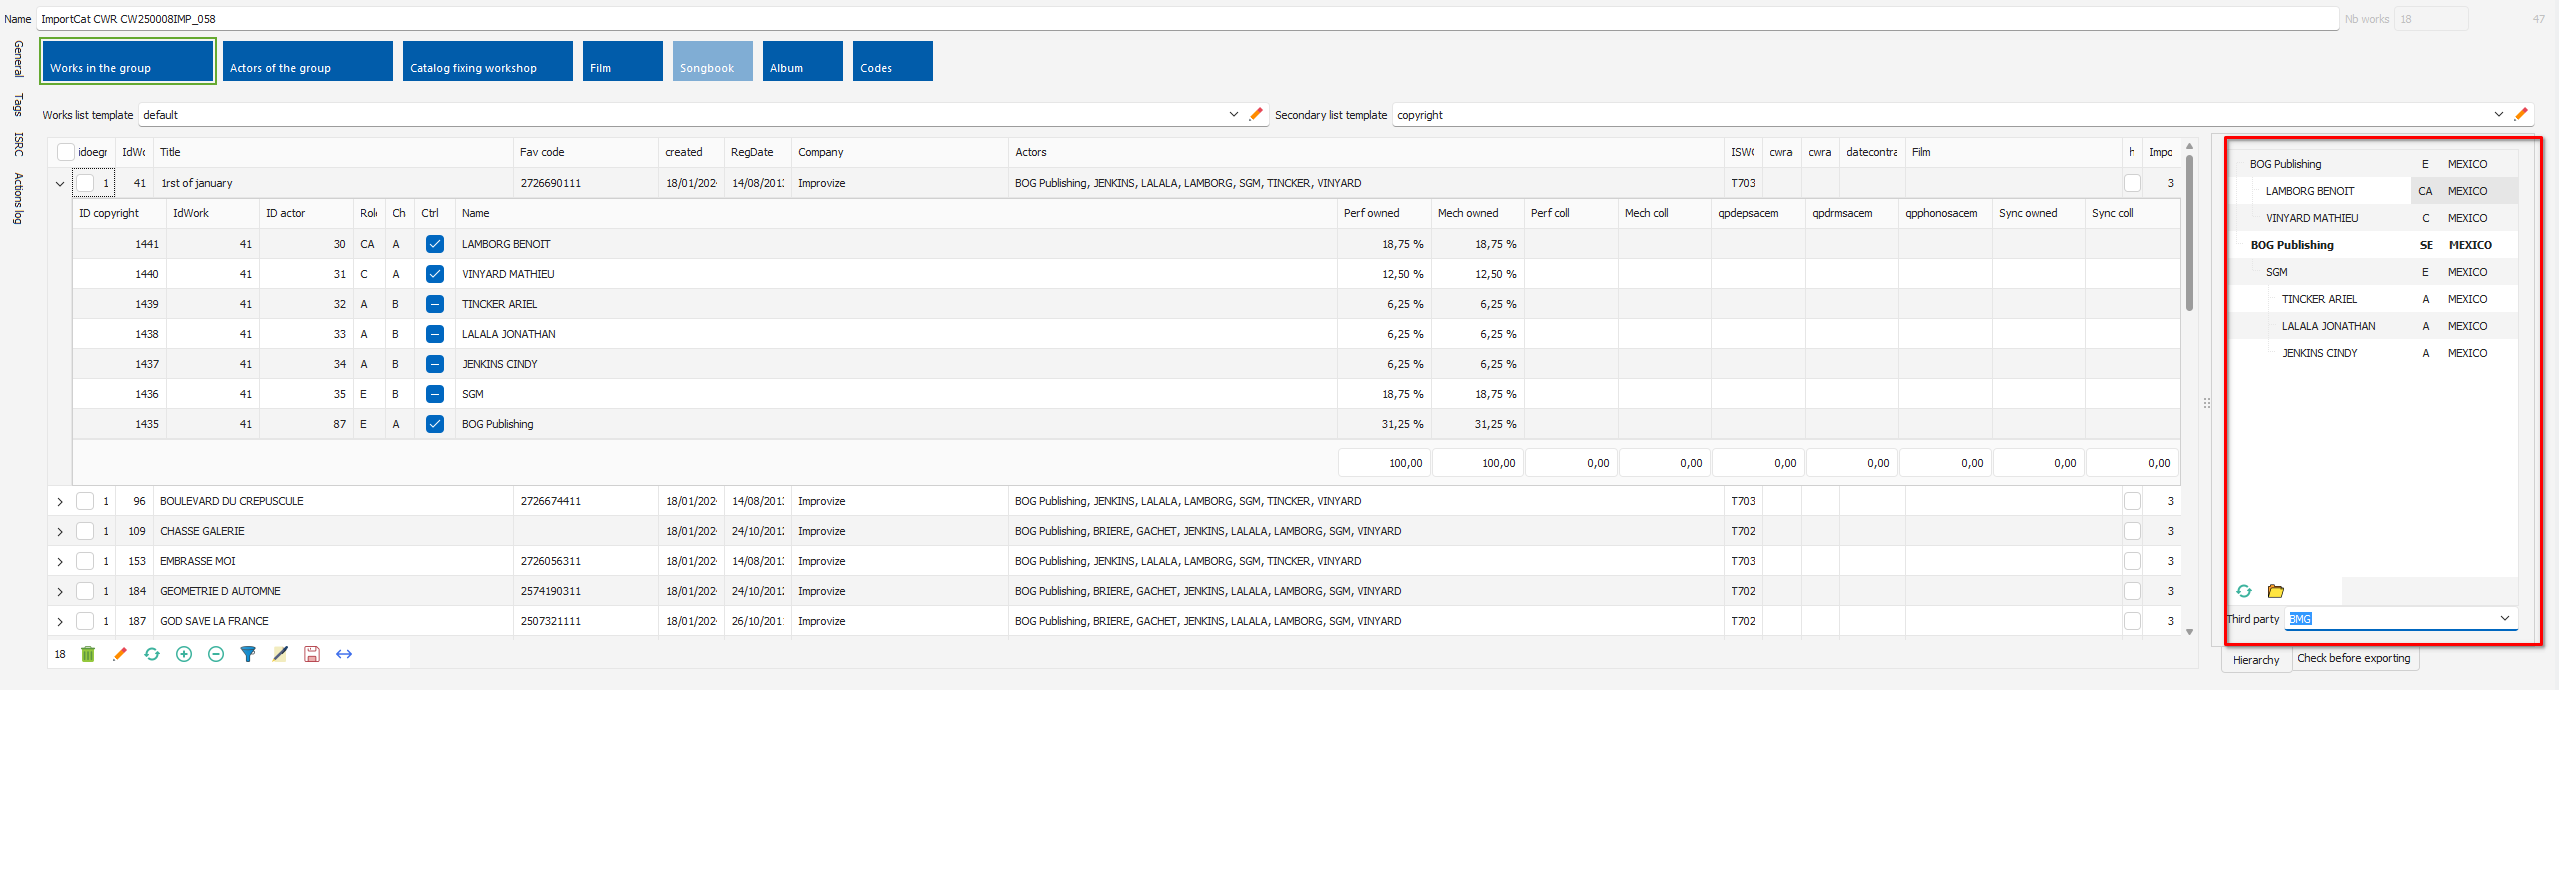This screenshot has height=869, width=2559.
Task: Click the Codes button
Action: point(892,61)
